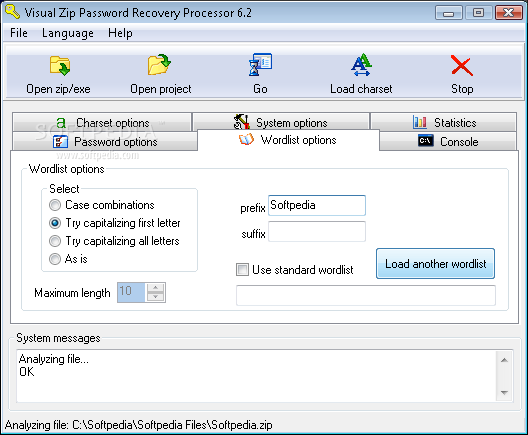The height and width of the screenshot is (435, 528).
Task: Select the As is radio option
Action: point(55,259)
